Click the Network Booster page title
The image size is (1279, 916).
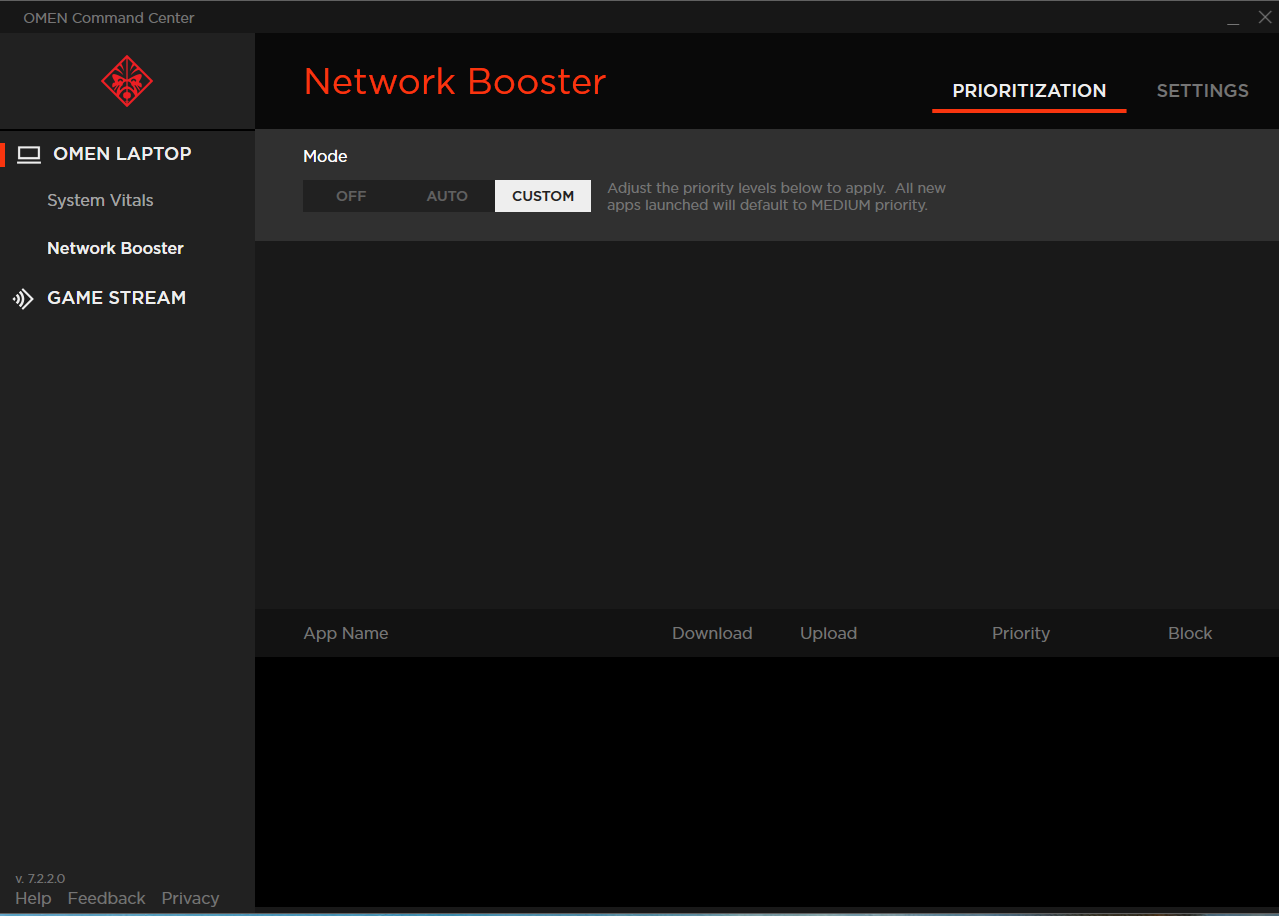coord(455,81)
